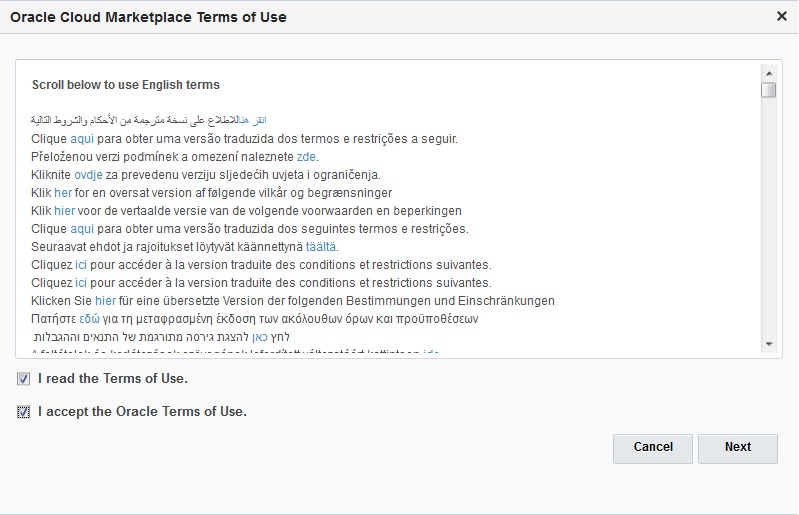Open the Dutch 'hier' link
The height and width of the screenshot is (515, 799).
(x=65, y=211)
